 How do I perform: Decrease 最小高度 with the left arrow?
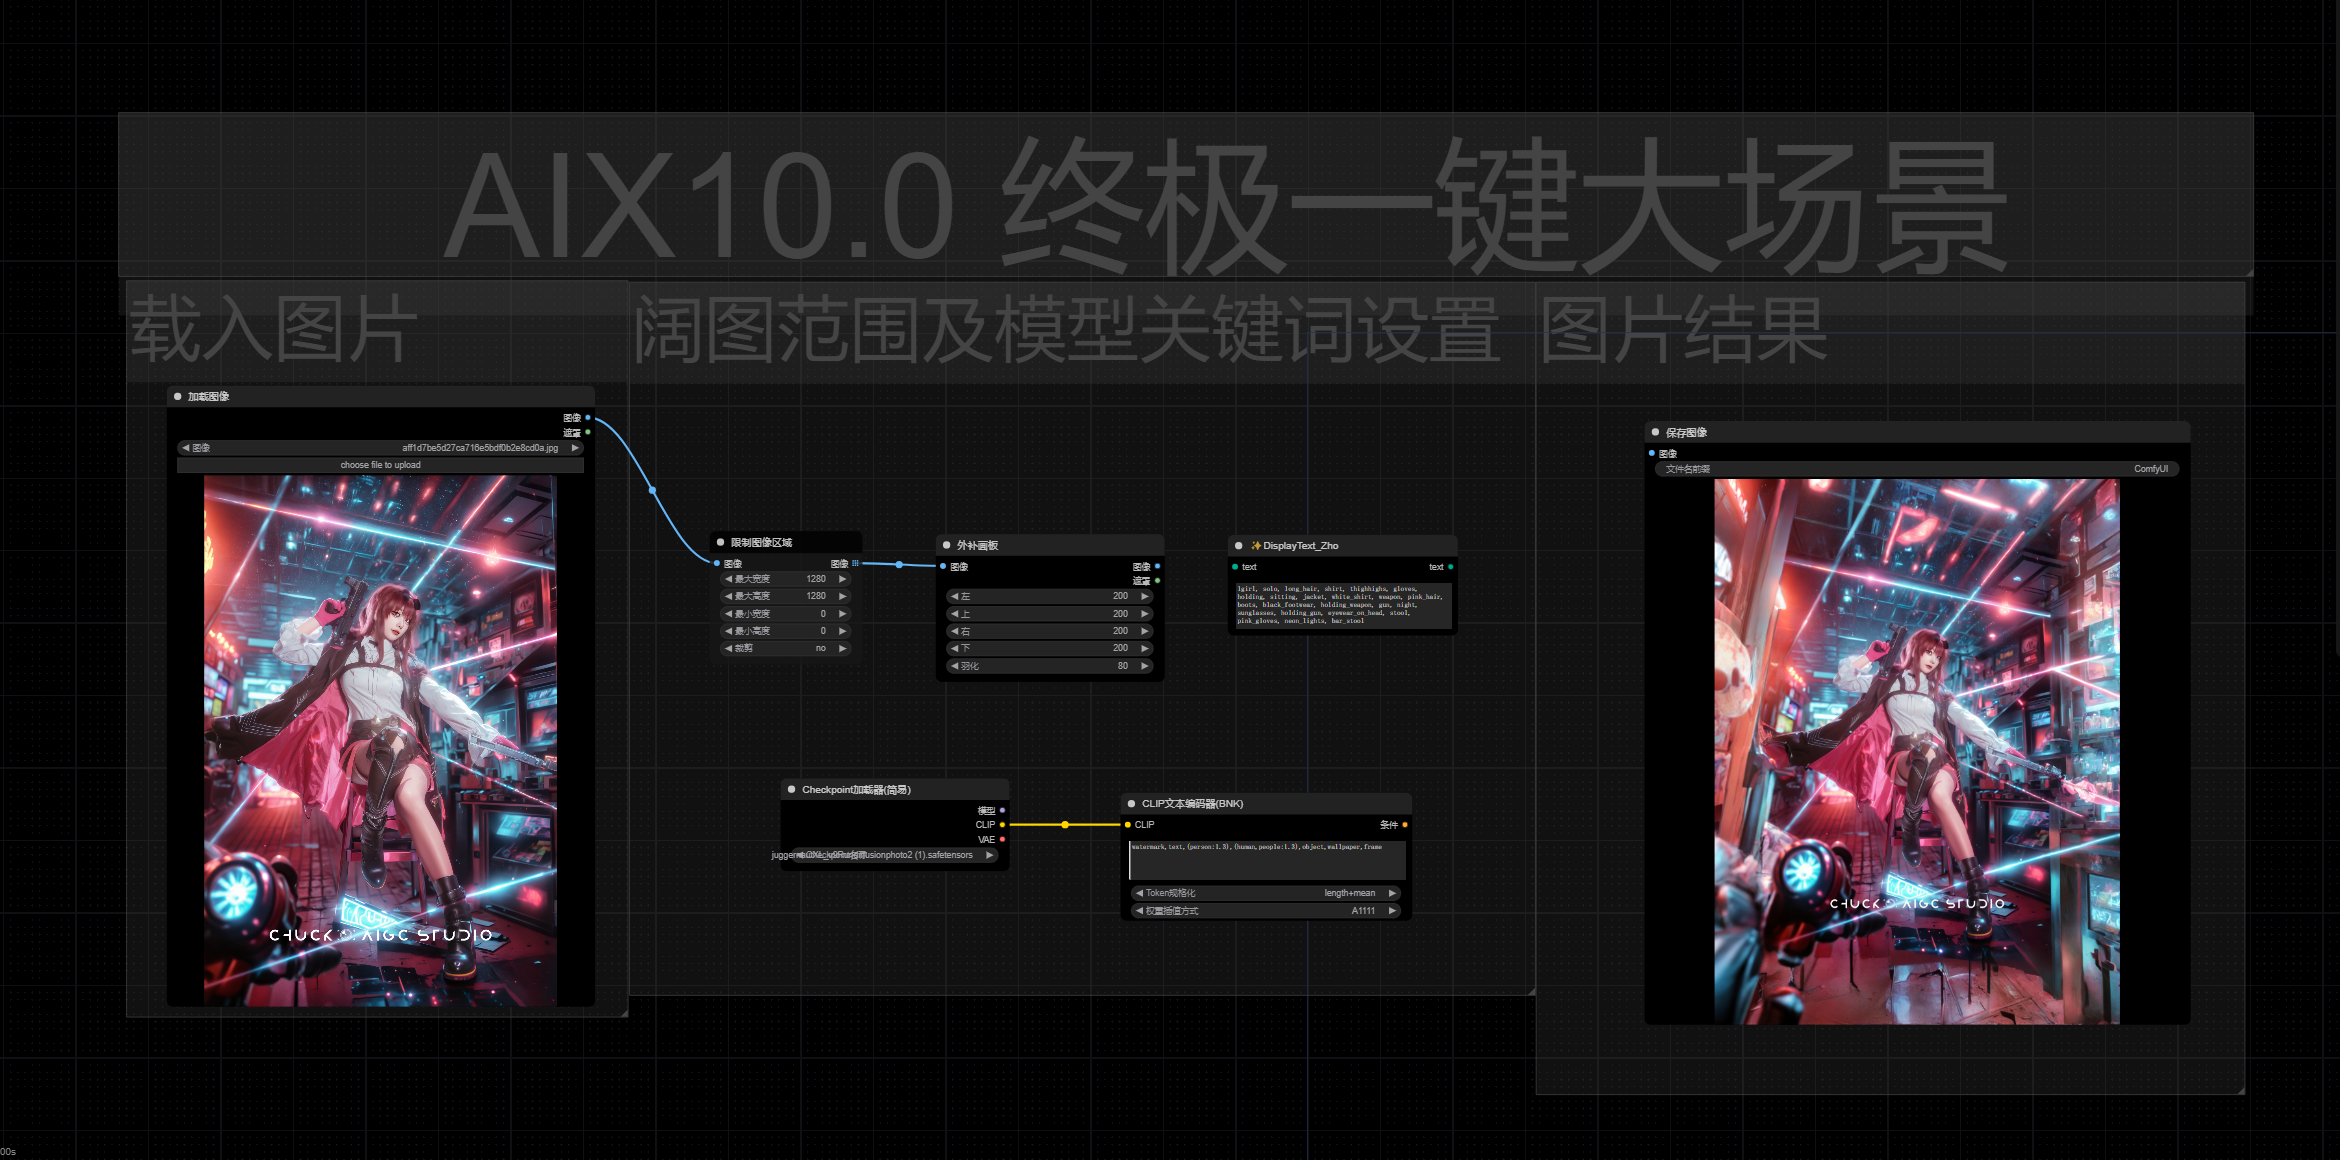pos(728,631)
